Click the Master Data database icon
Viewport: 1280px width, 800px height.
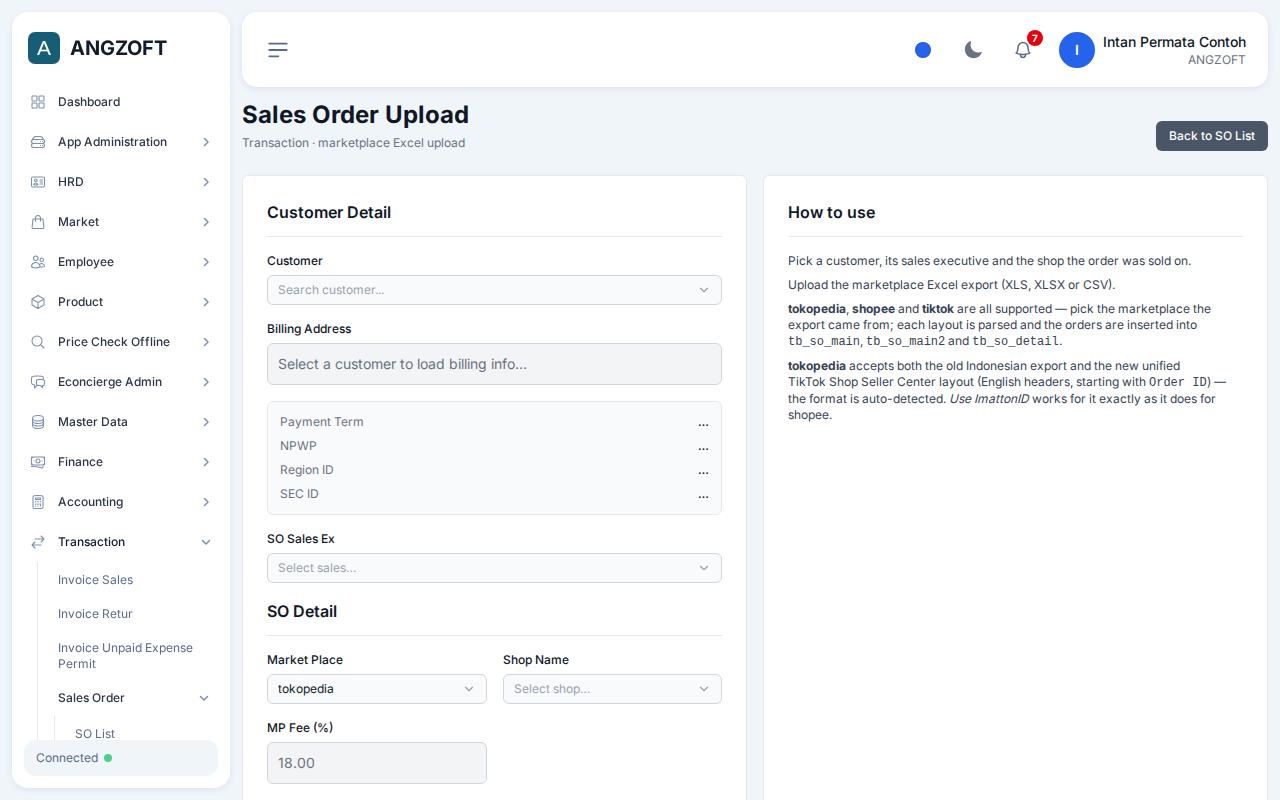click(38, 422)
